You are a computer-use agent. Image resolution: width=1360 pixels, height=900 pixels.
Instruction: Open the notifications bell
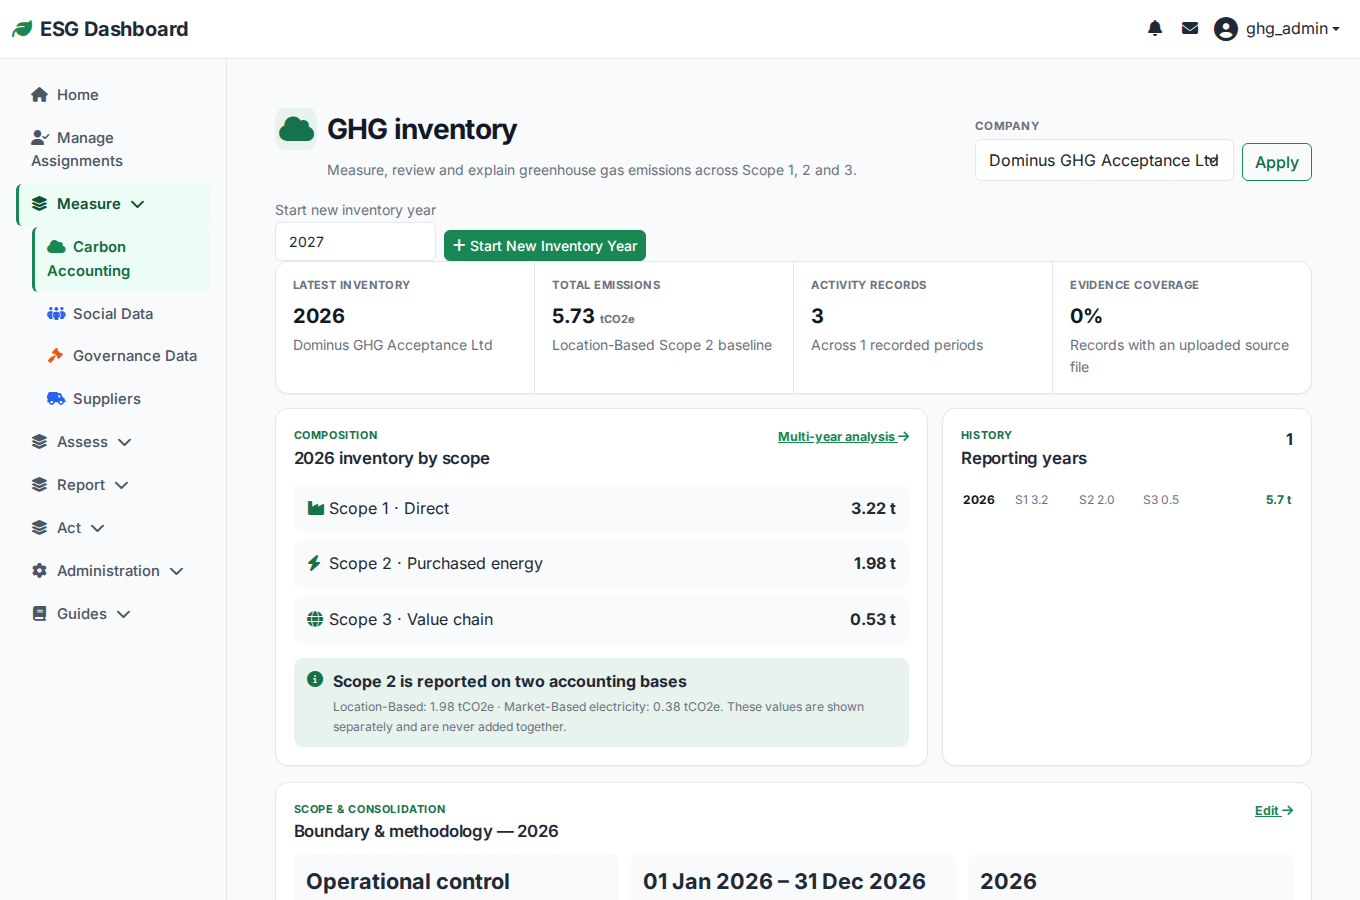coord(1155,28)
